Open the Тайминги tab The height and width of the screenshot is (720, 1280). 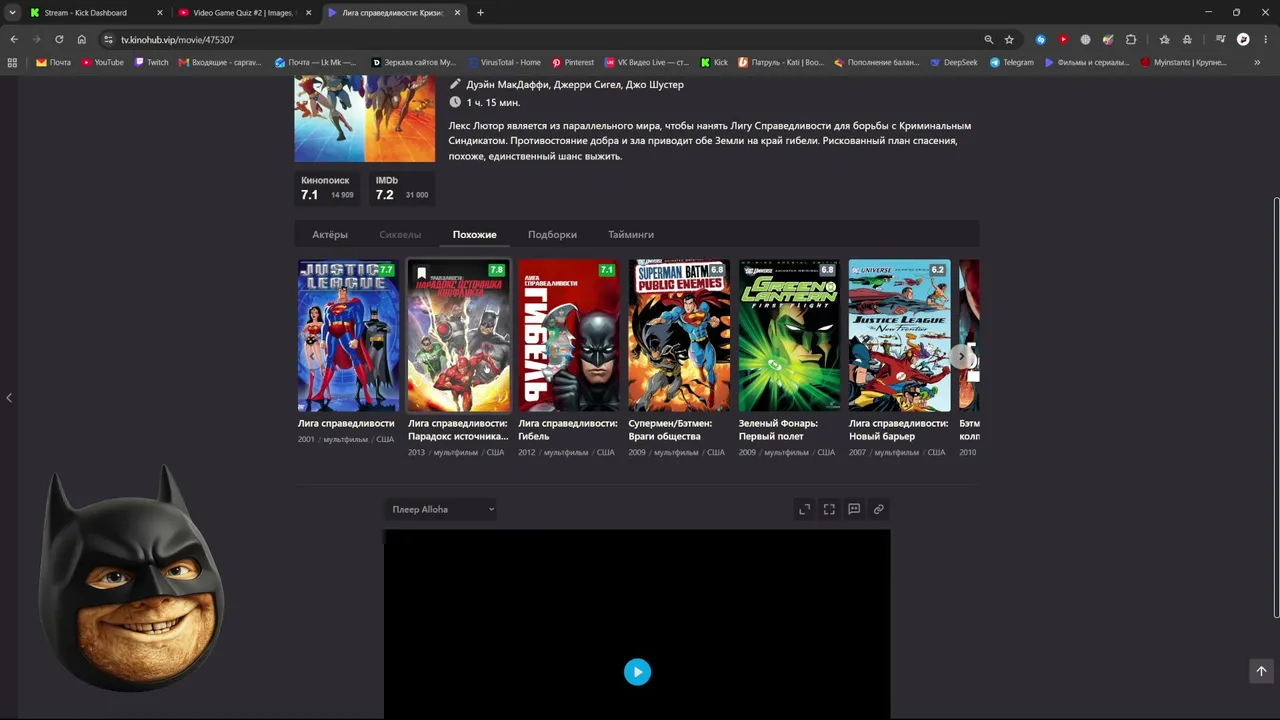click(631, 235)
